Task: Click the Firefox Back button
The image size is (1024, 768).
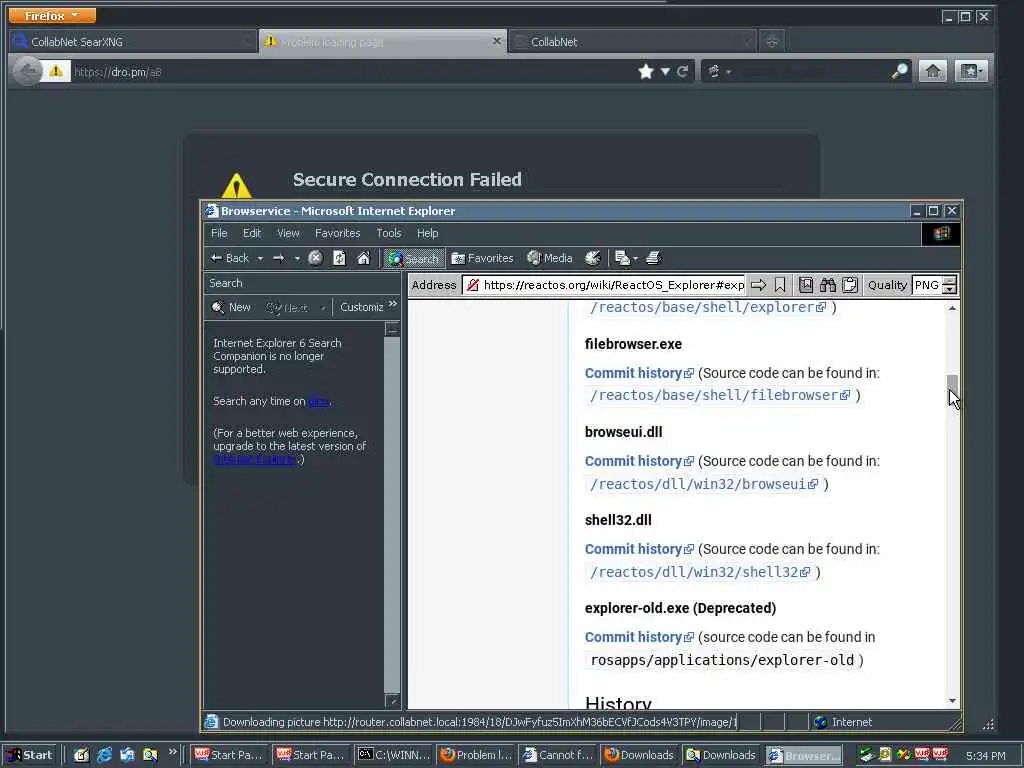Action: pos(28,71)
